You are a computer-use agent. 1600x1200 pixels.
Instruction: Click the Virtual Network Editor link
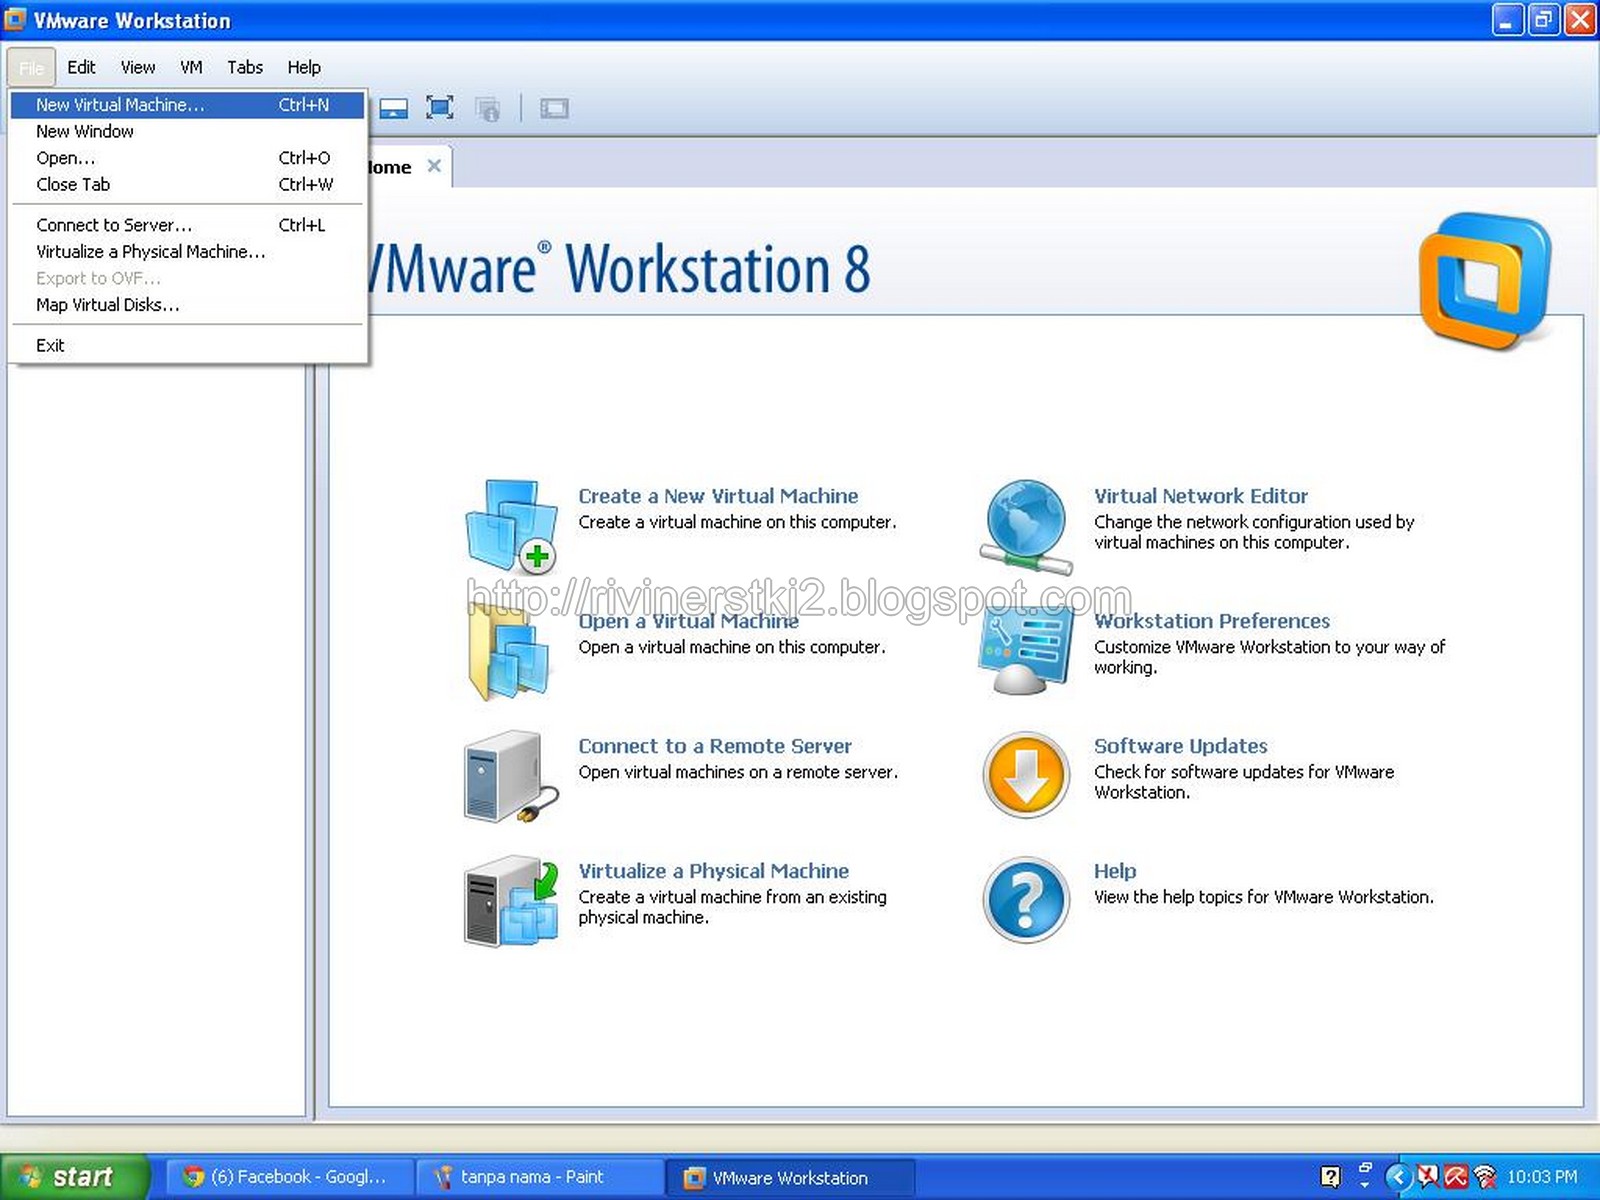point(1201,496)
